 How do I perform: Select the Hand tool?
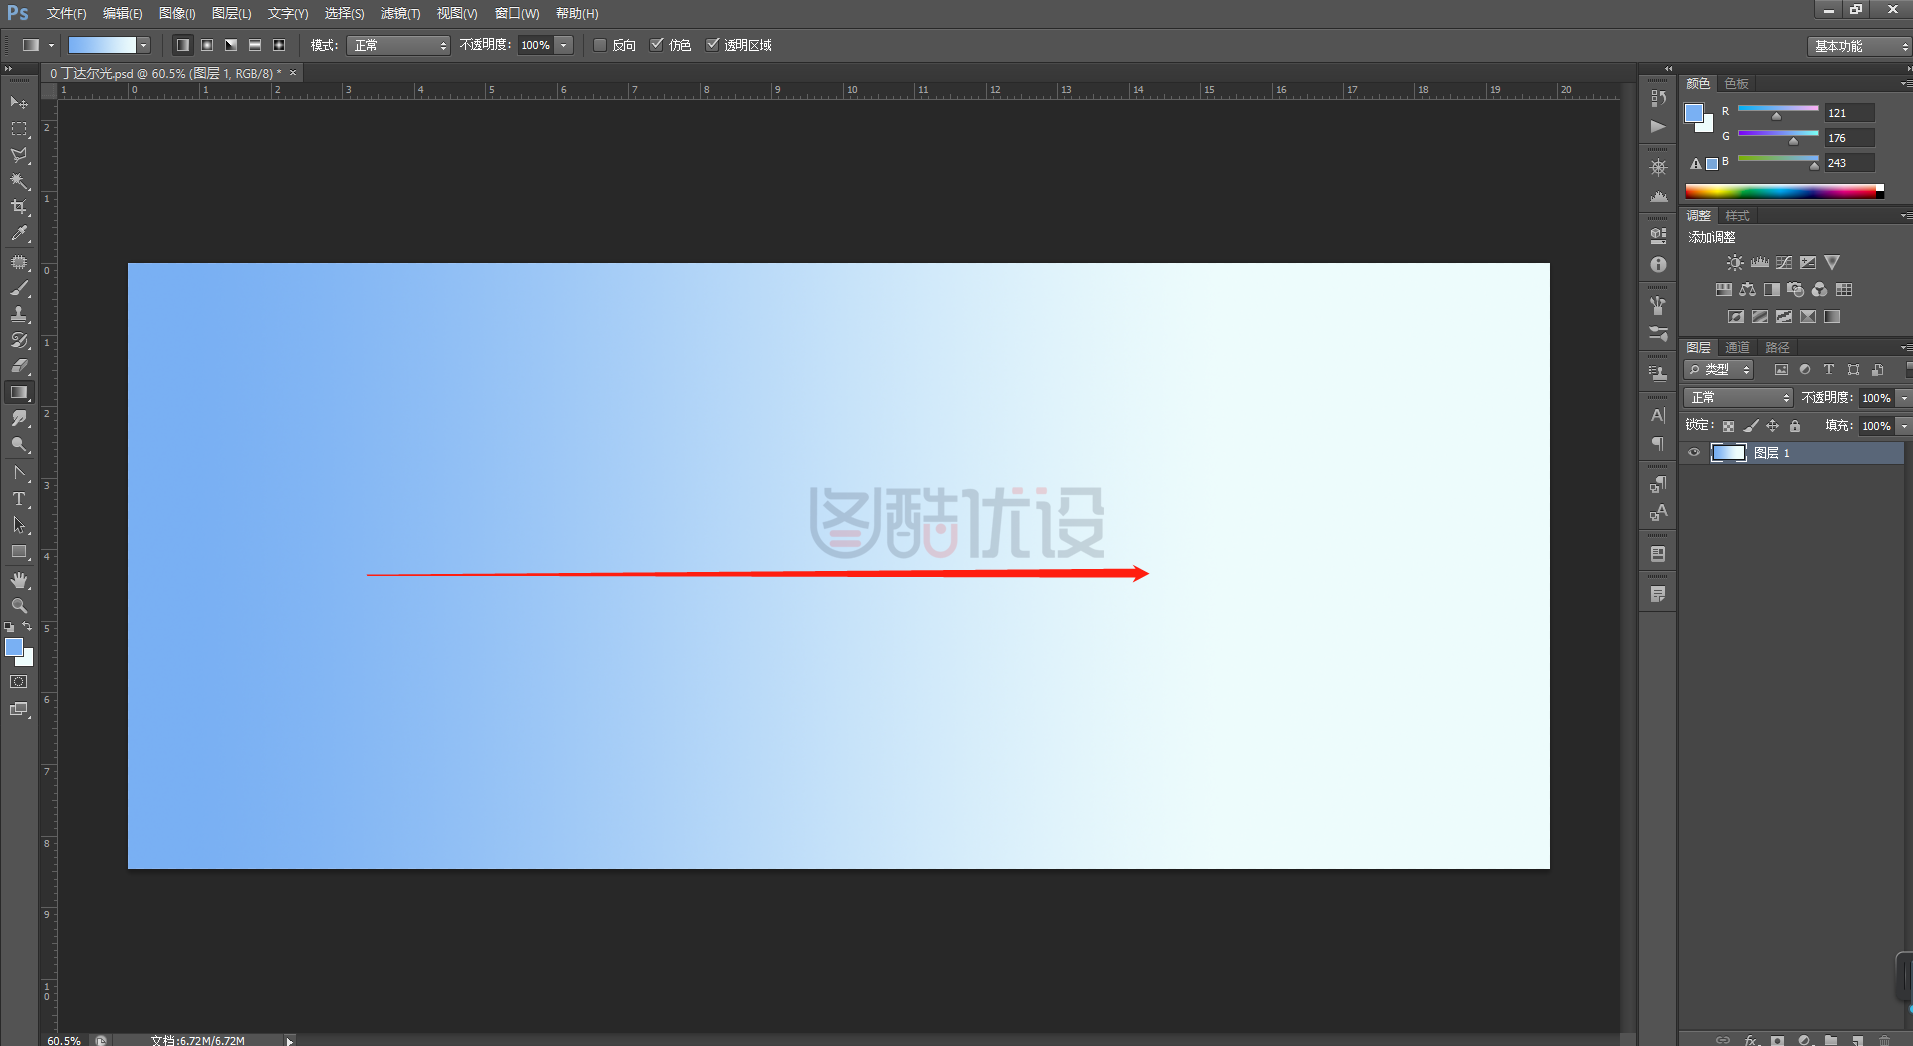point(19,580)
